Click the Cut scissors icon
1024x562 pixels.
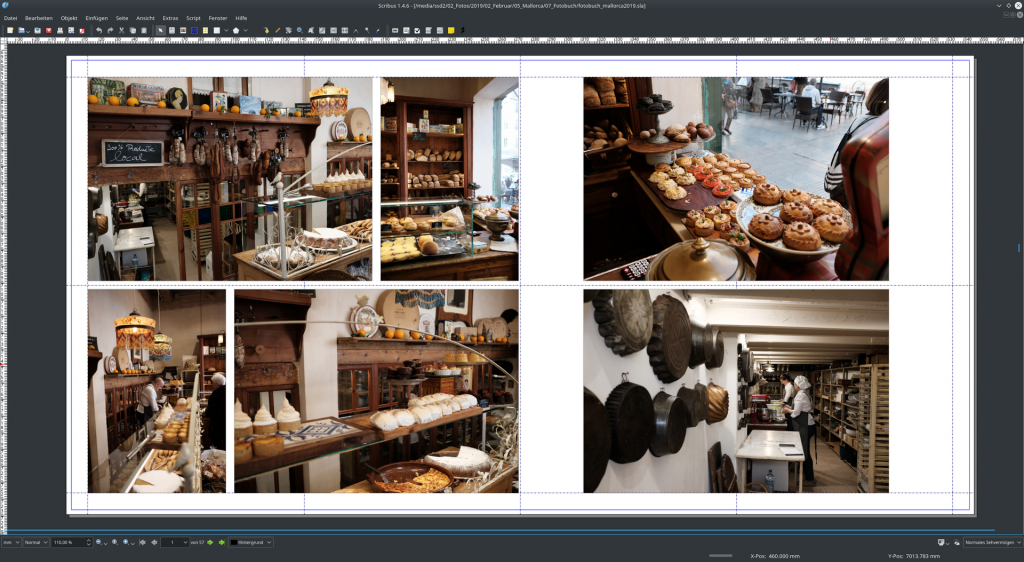(x=121, y=31)
